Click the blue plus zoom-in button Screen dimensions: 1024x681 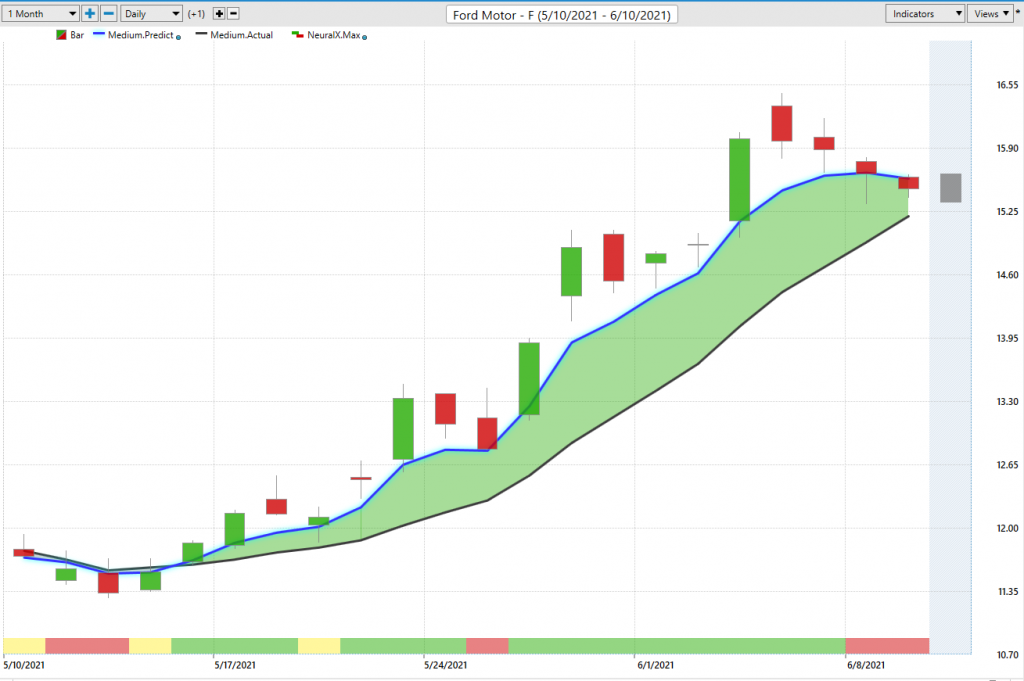pyautogui.click(x=90, y=14)
